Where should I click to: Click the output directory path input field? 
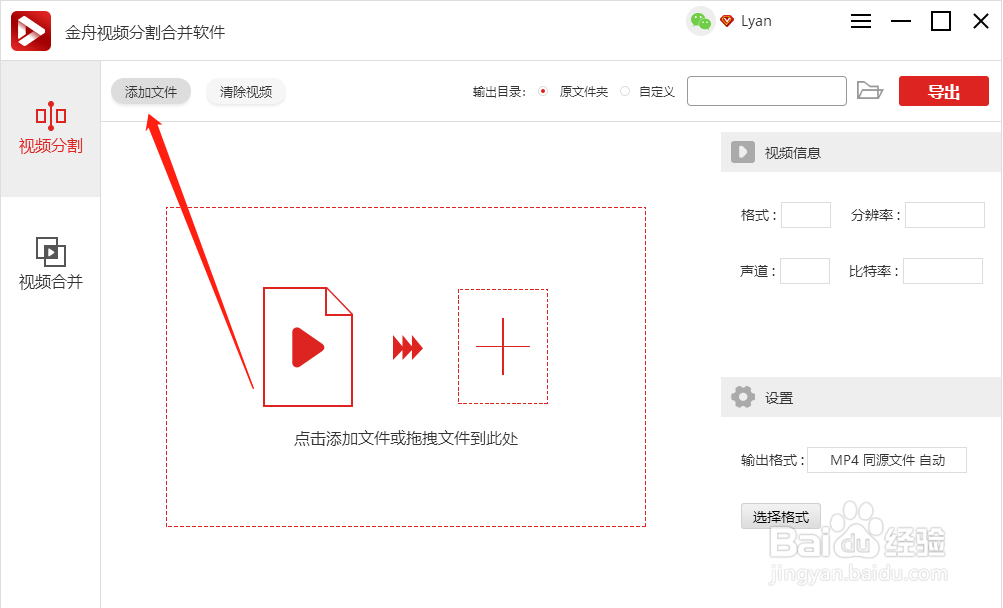(x=766, y=90)
